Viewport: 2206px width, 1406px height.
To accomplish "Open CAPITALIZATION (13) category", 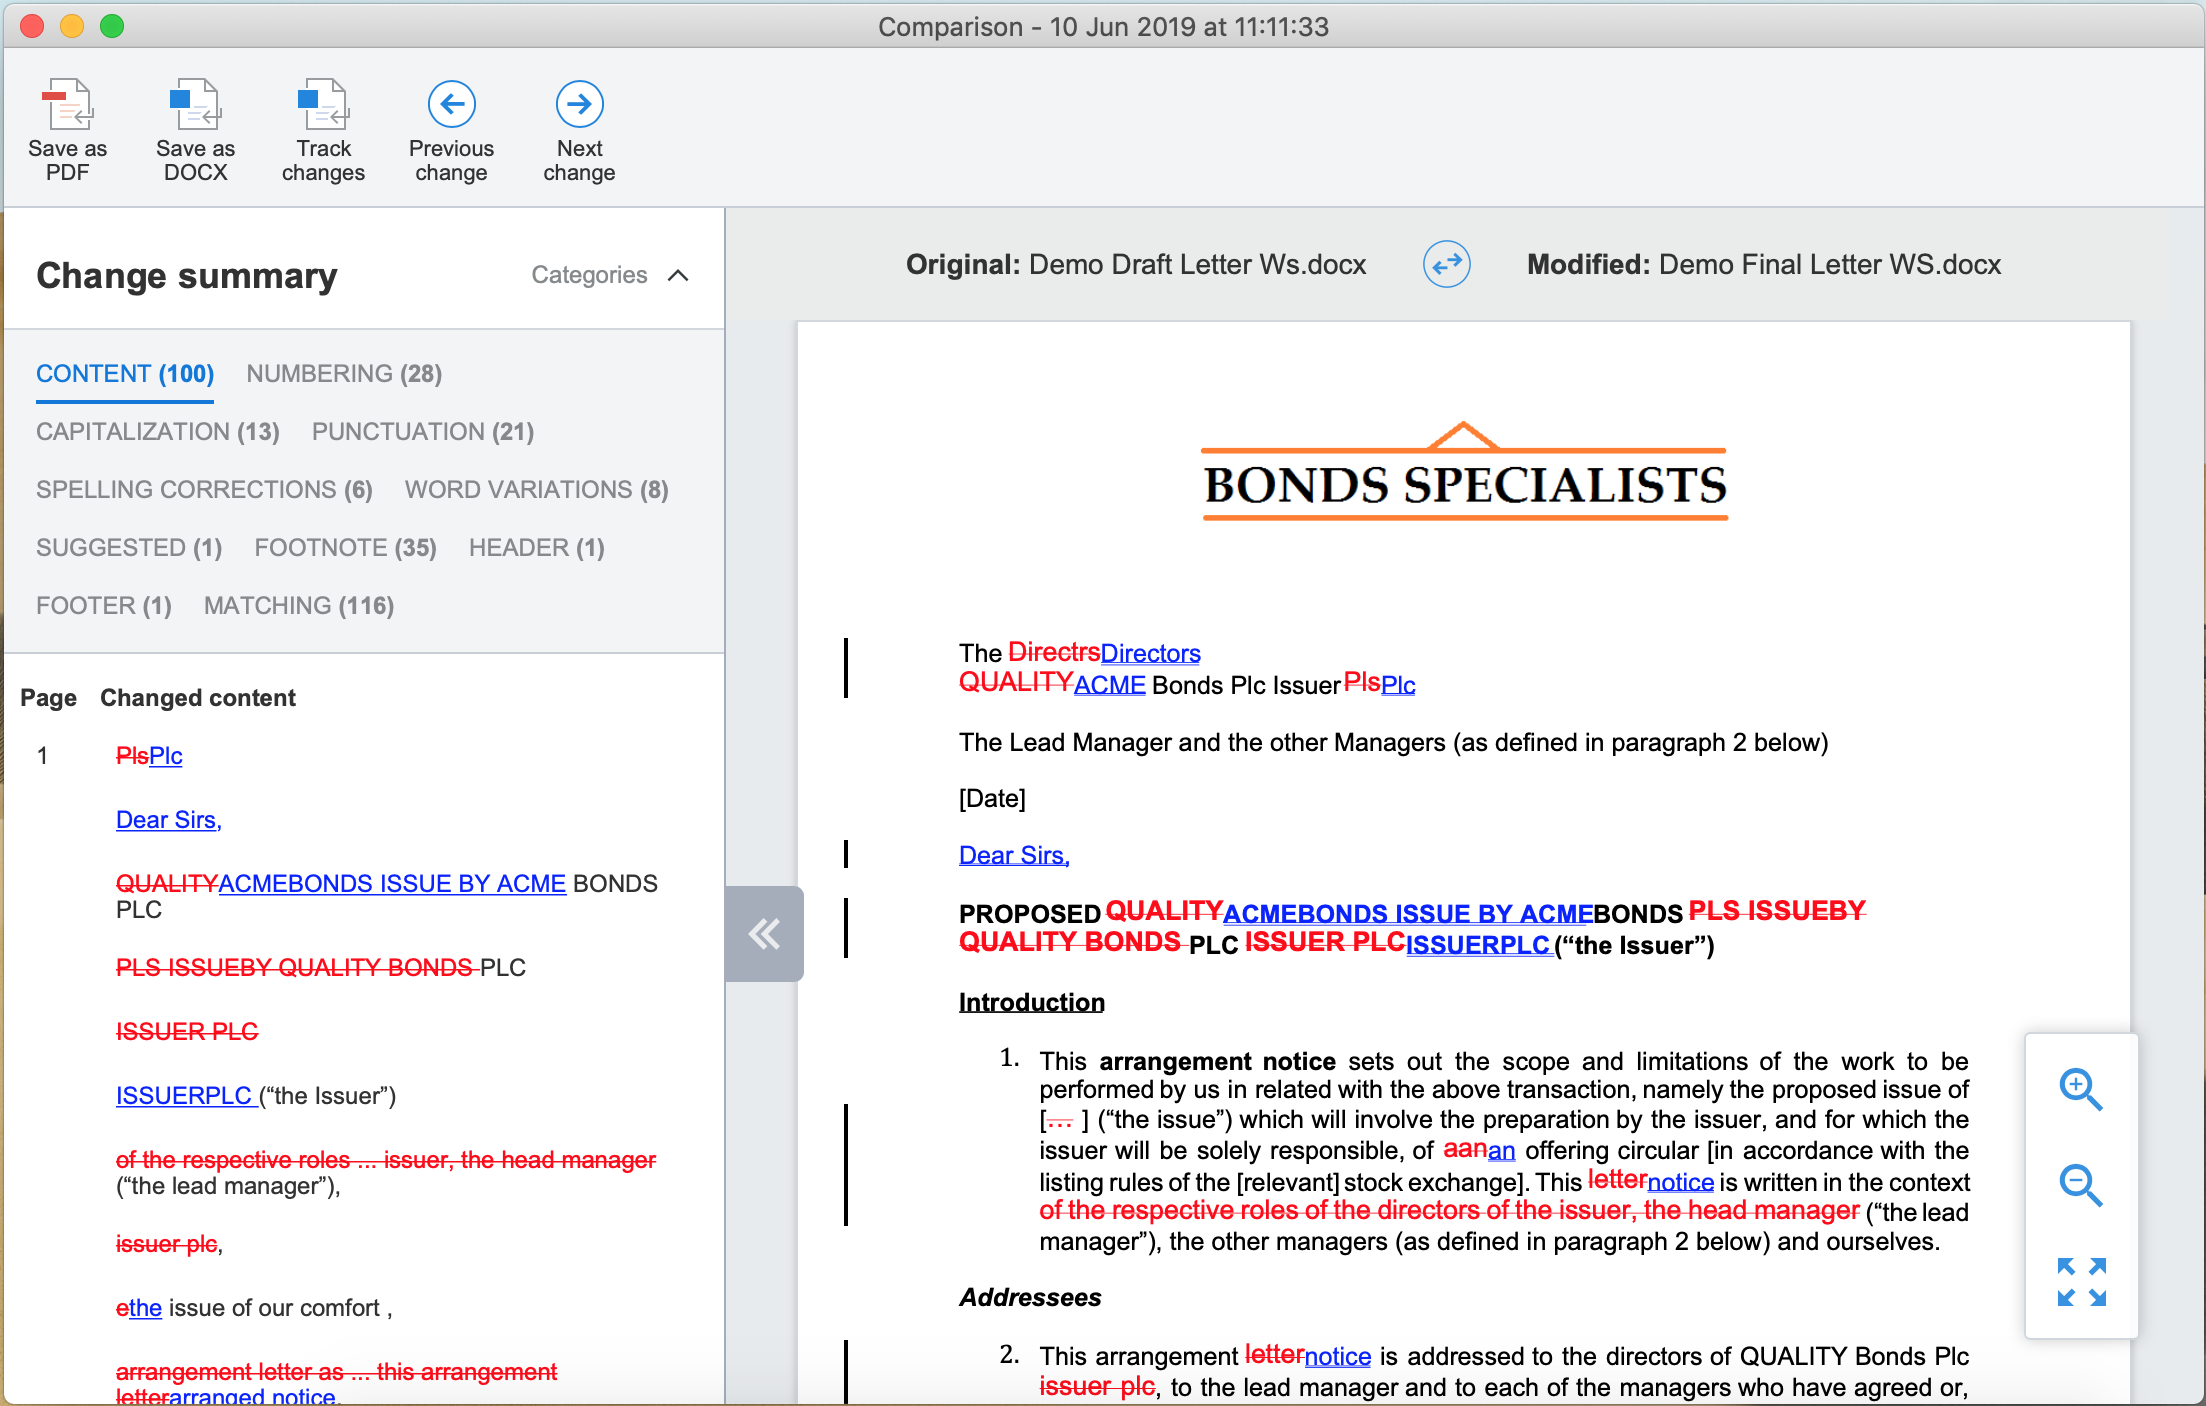I will pyautogui.click(x=158, y=432).
